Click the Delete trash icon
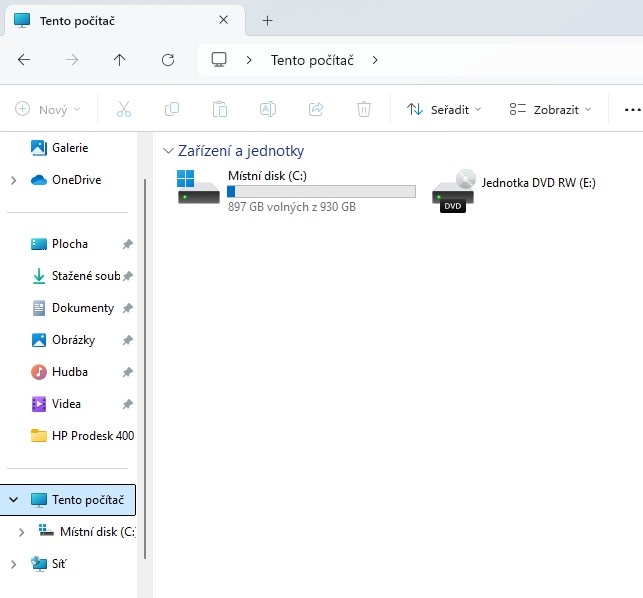Image resolution: width=643 pixels, height=598 pixels. click(364, 109)
